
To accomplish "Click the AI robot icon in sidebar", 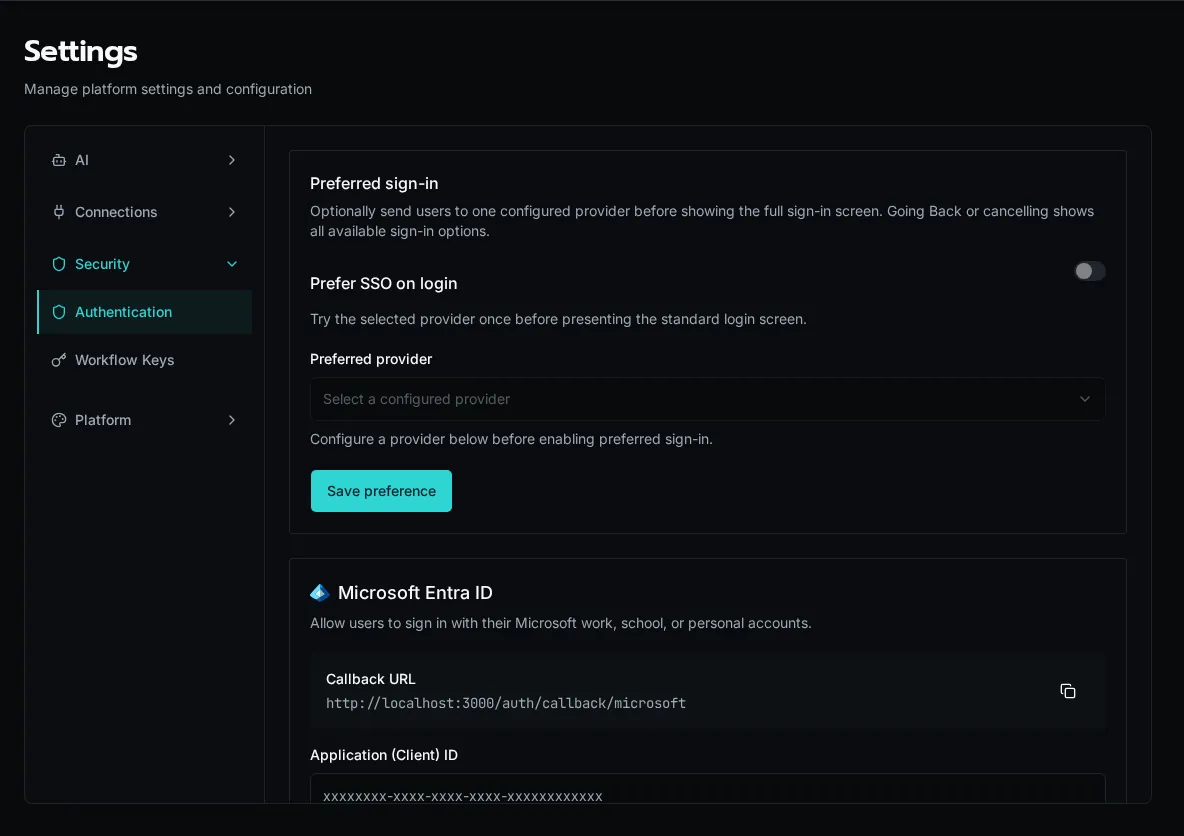I will coord(58,160).
